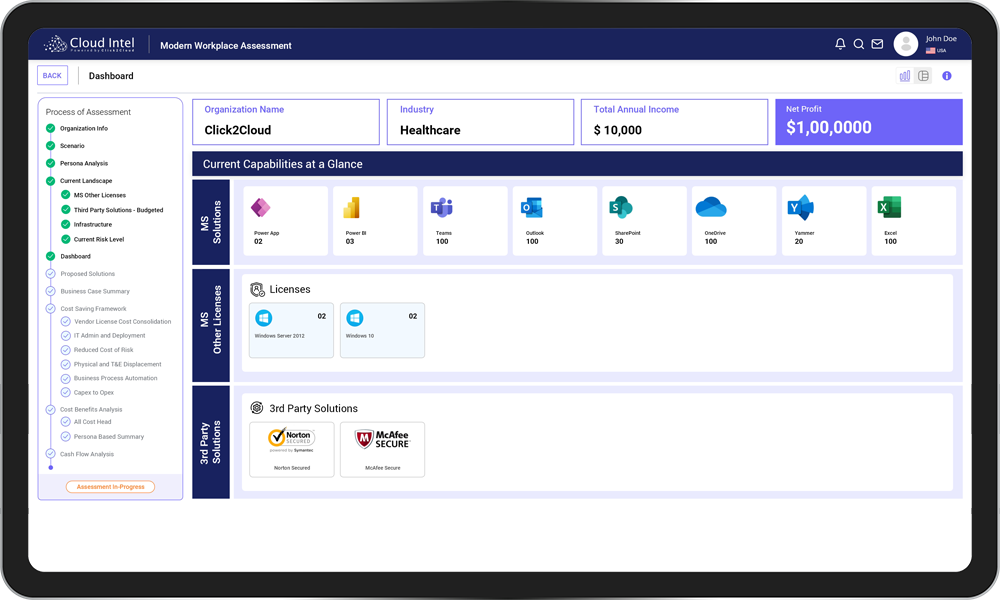1000x600 pixels.
Task: Click the blue info icon
Action: [x=946, y=76]
